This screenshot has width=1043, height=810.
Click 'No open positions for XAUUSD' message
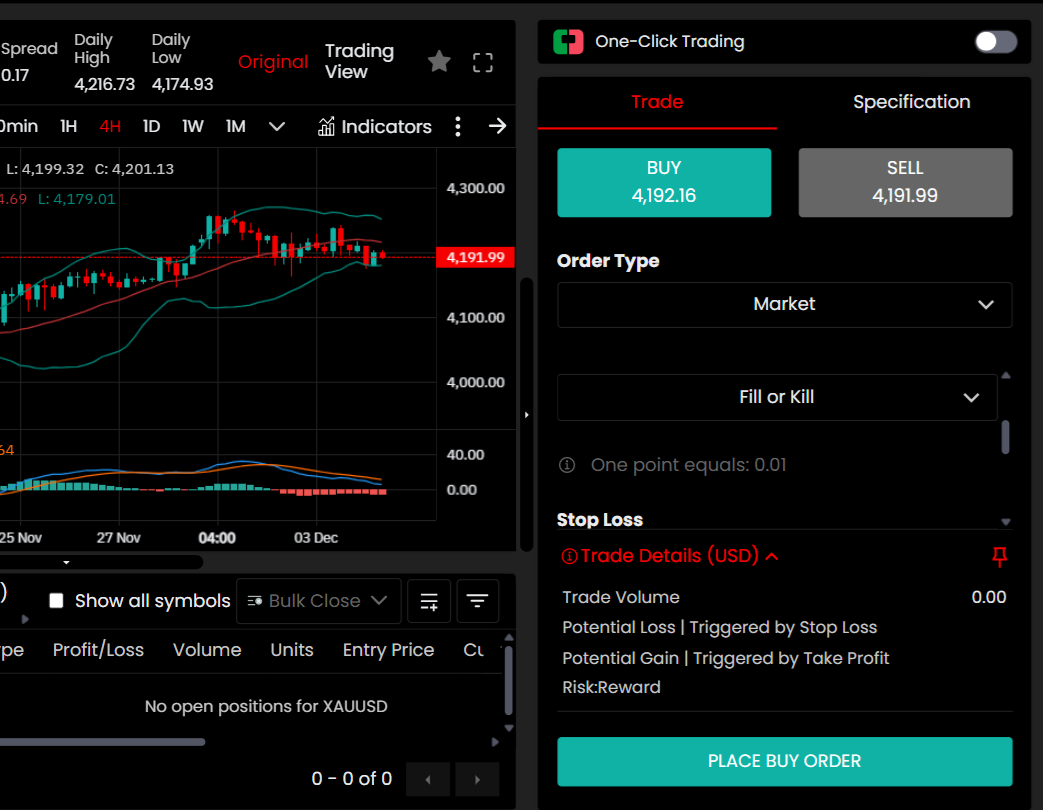[266, 706]
